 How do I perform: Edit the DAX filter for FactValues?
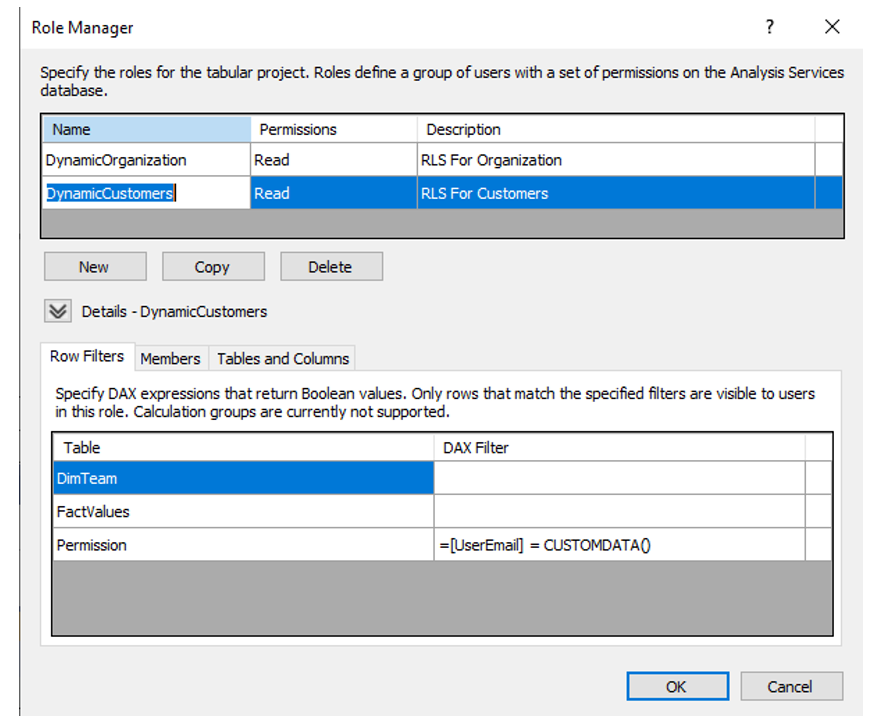[x=620, y=512]
